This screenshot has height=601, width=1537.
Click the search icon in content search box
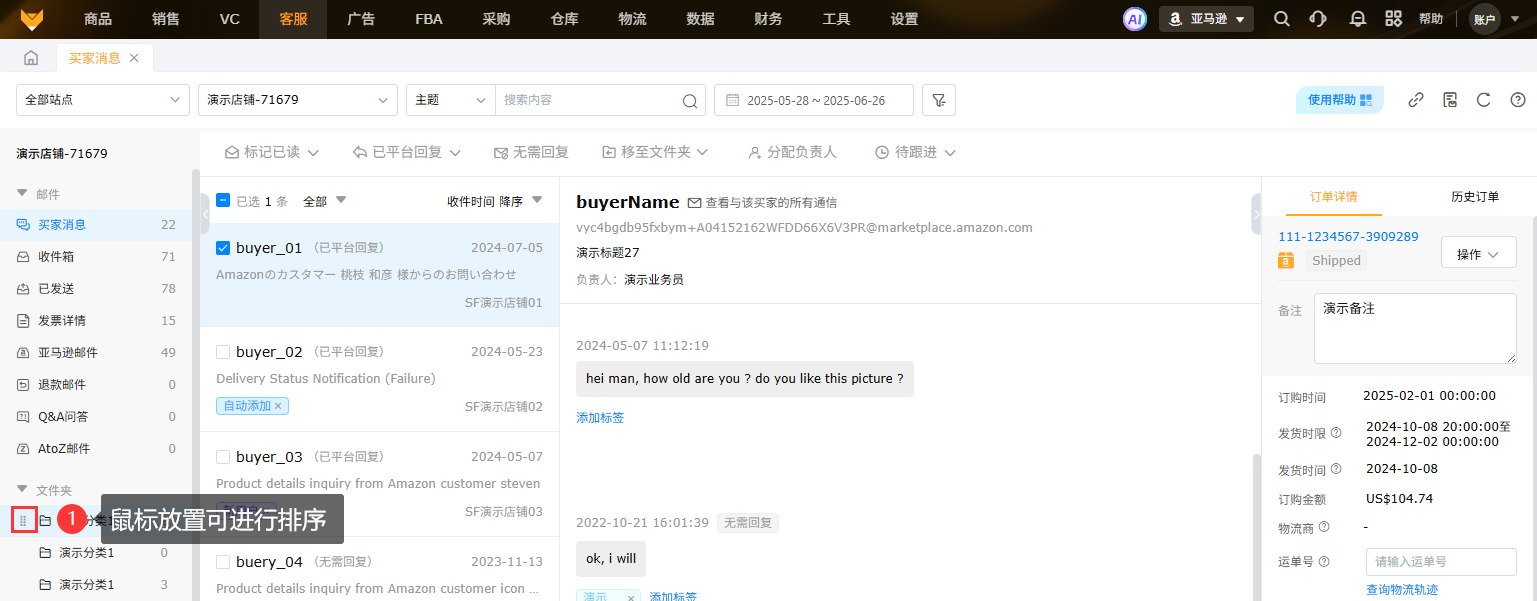689,100
